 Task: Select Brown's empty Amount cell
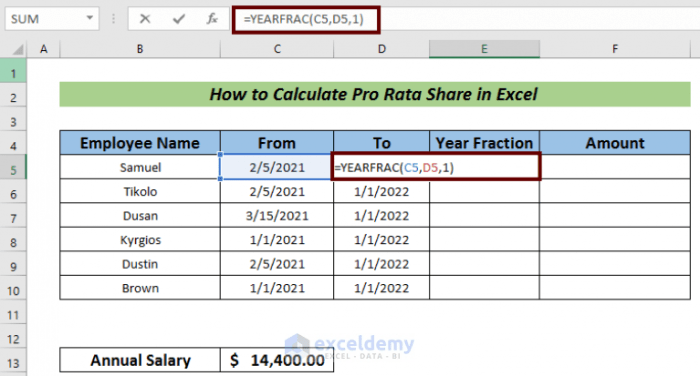615,288
